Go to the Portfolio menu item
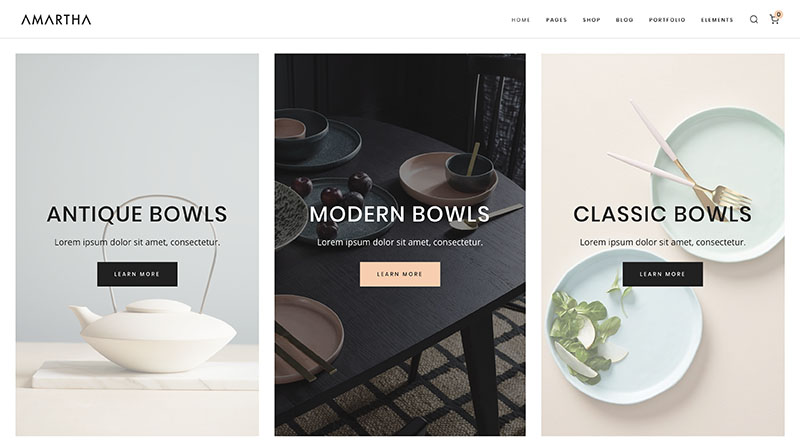Screen dimensions: 800x448 coord(667,20)
